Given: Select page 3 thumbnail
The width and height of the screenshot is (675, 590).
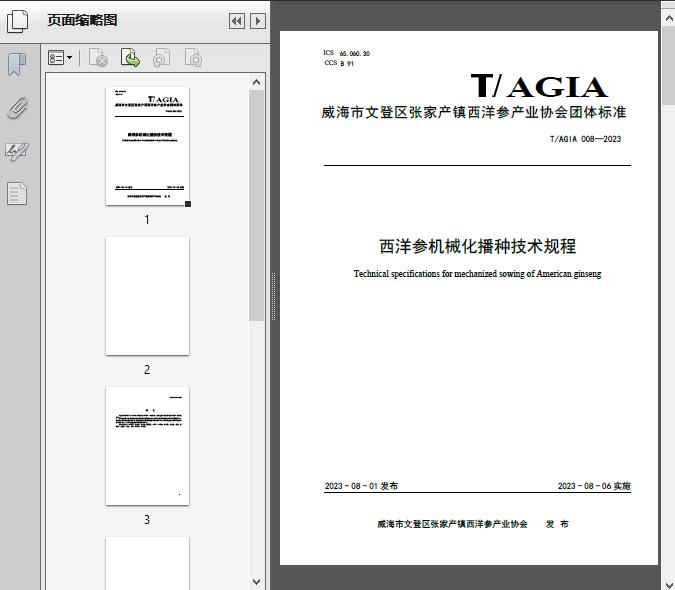Looking at the screenshot, I should click(147, 446).
